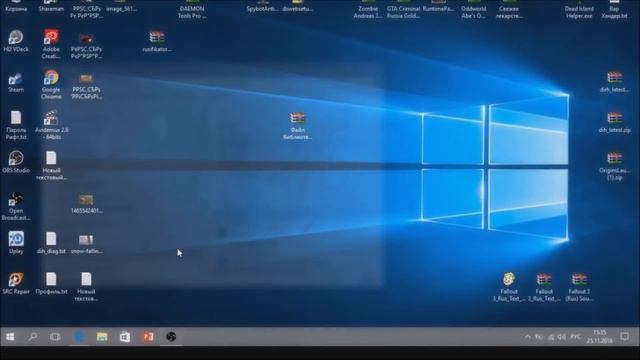Open the Avidemux 2.6 64bits shortcut
The height and width of the screenshot is (360, 640).
[x=51, y=125]
